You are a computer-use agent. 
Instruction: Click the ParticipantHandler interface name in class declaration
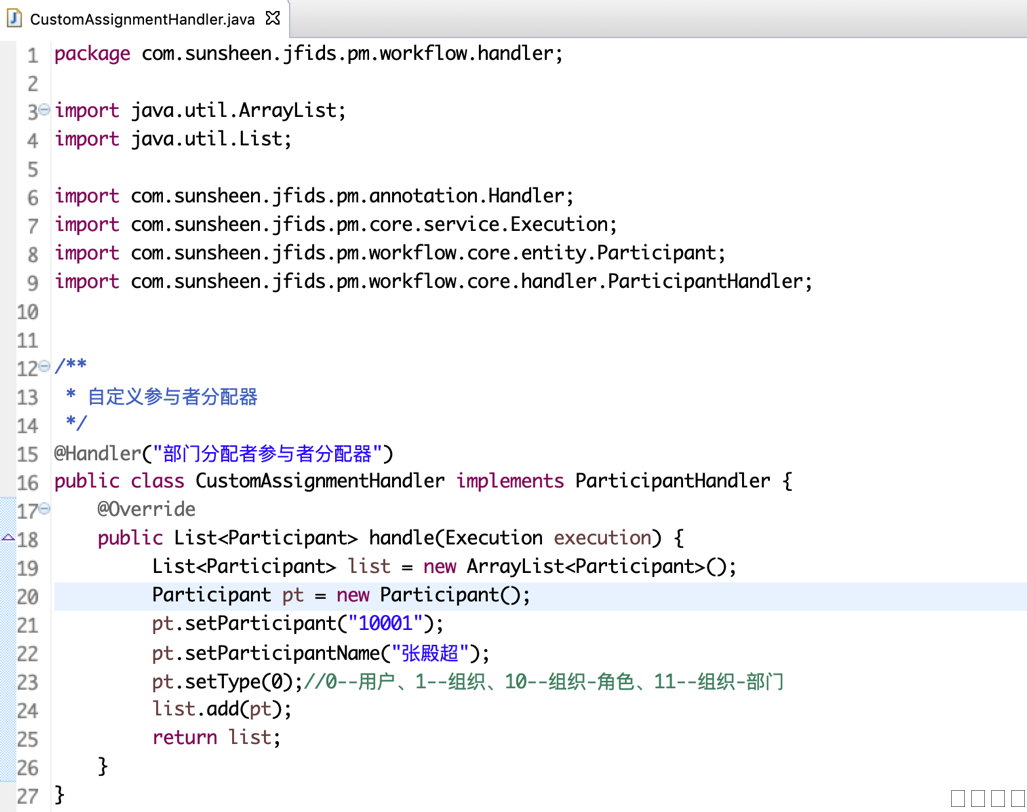click(x=672, y=481)
